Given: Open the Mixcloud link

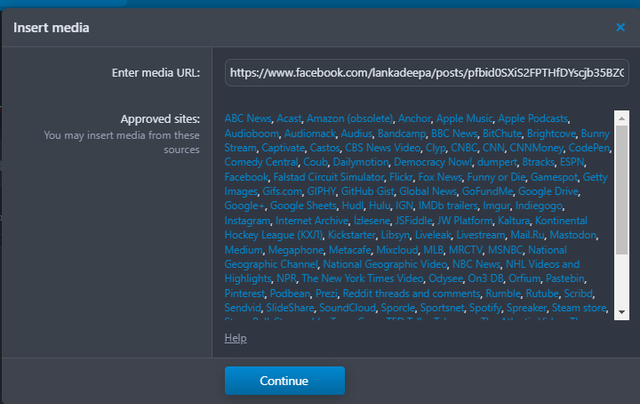Looking at the screenshot, I should 397,250.
